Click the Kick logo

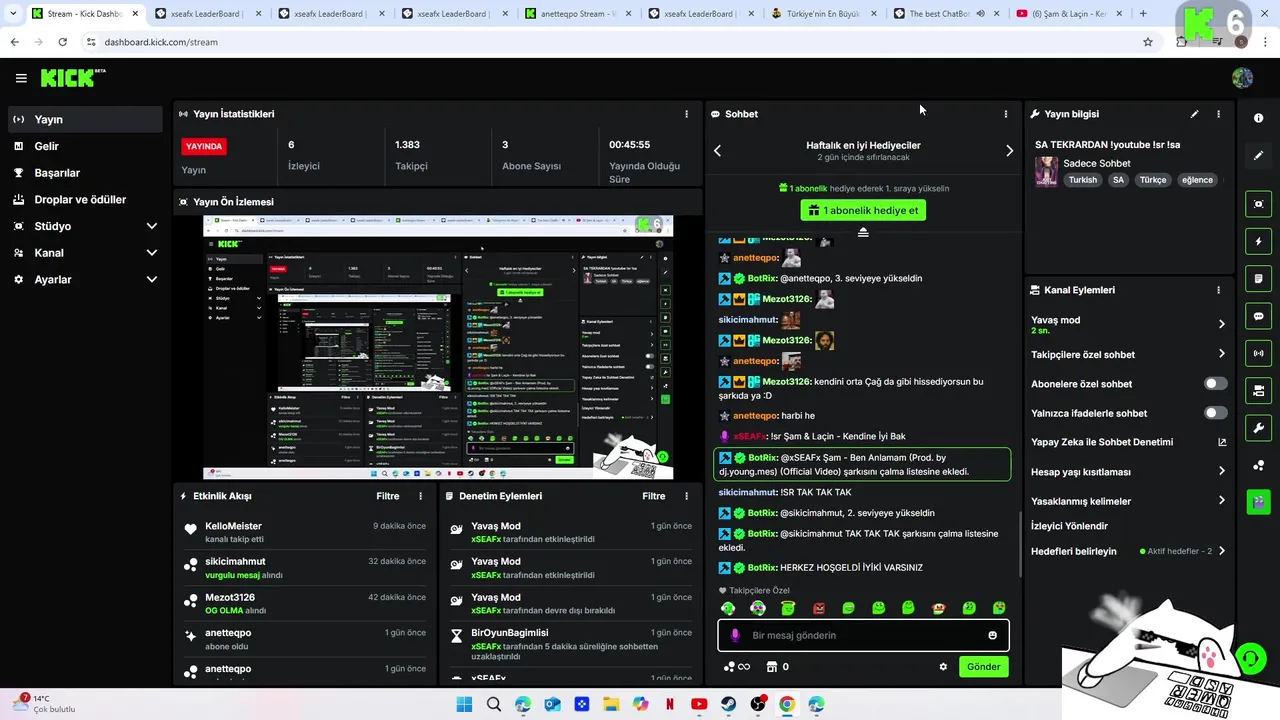[x=73, y=78]
